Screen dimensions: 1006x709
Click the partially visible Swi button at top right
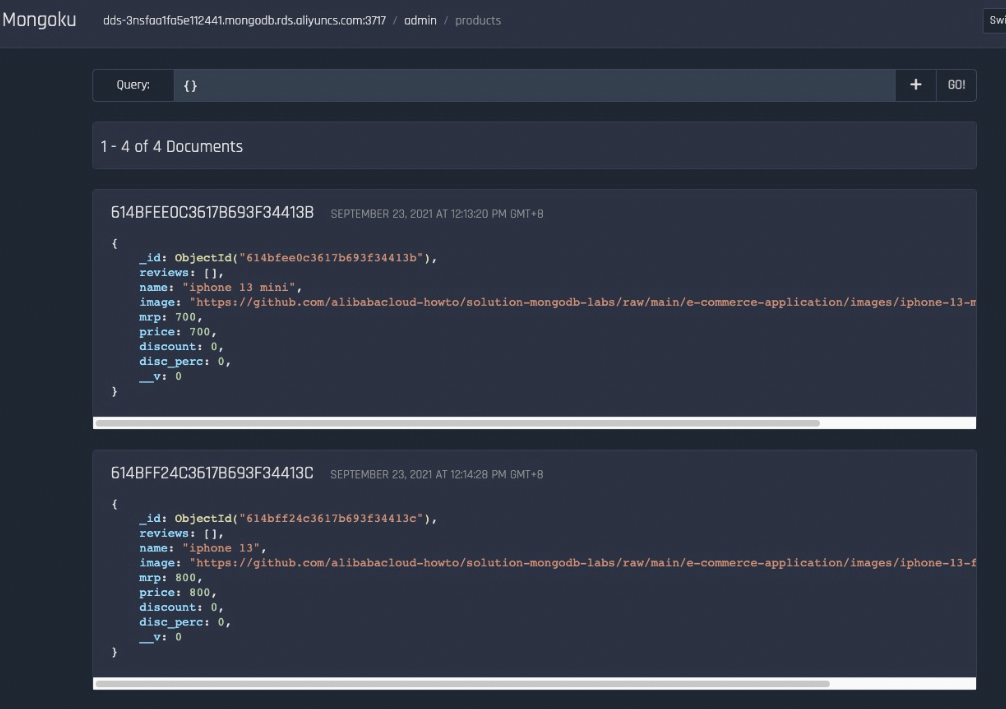pyautogui.click(x=995, y=21)
